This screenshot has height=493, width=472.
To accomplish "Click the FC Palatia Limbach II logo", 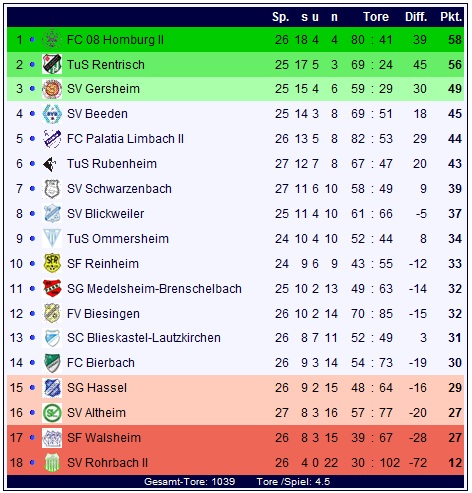I will [52, 139].
